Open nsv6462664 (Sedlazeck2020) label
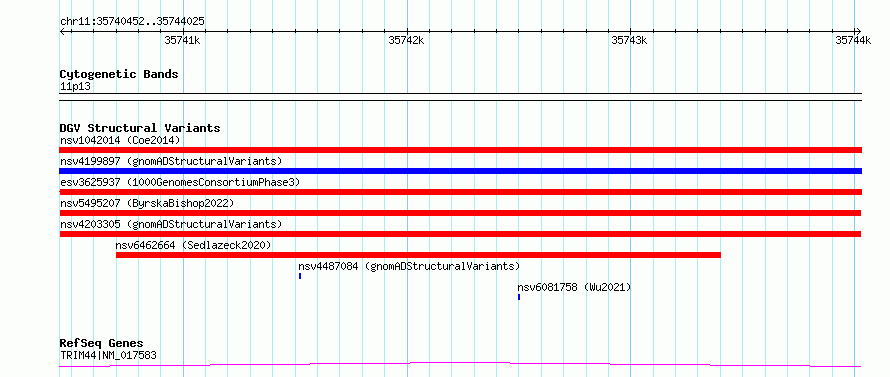Screen dimensions: 890x377 194,245
